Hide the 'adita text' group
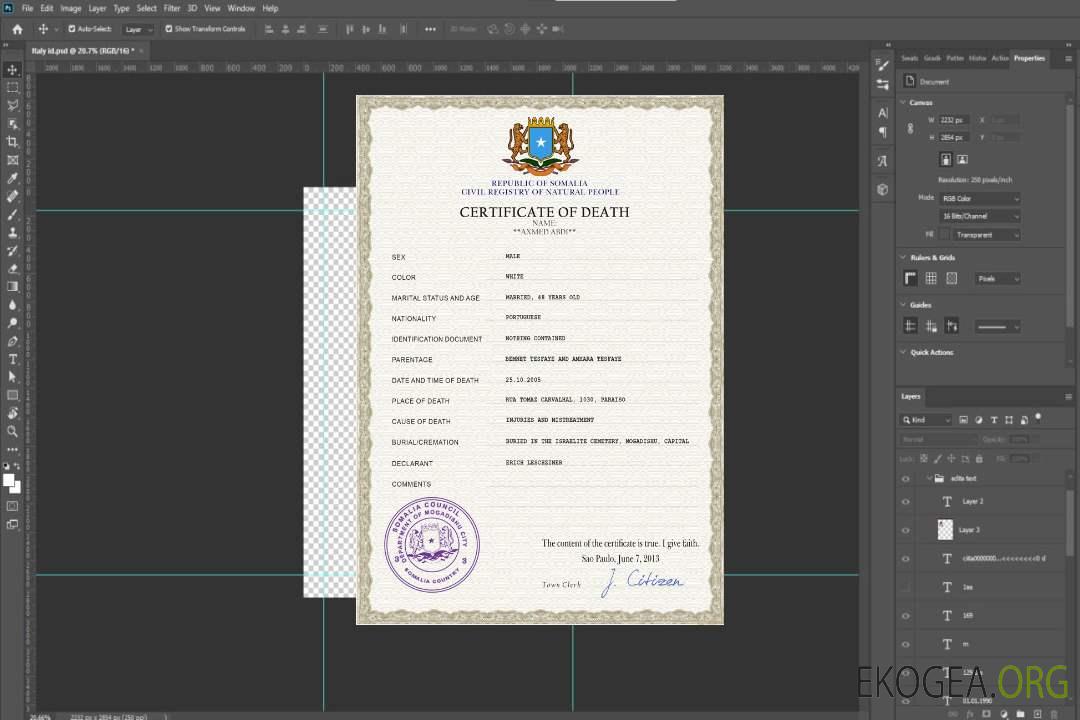The height and width of the screenshot is (720, 1080). [x=906, y=479]
